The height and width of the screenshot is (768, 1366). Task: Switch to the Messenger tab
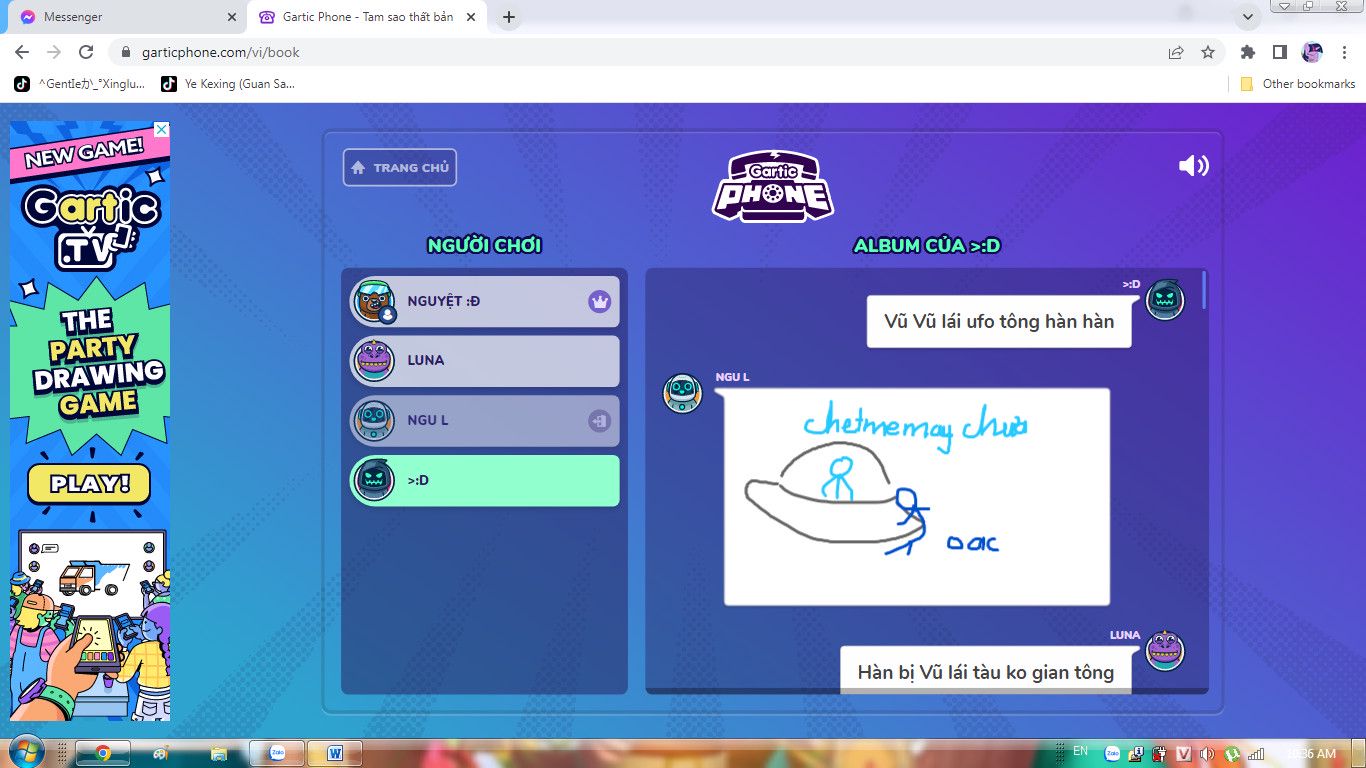coord(125,17)
